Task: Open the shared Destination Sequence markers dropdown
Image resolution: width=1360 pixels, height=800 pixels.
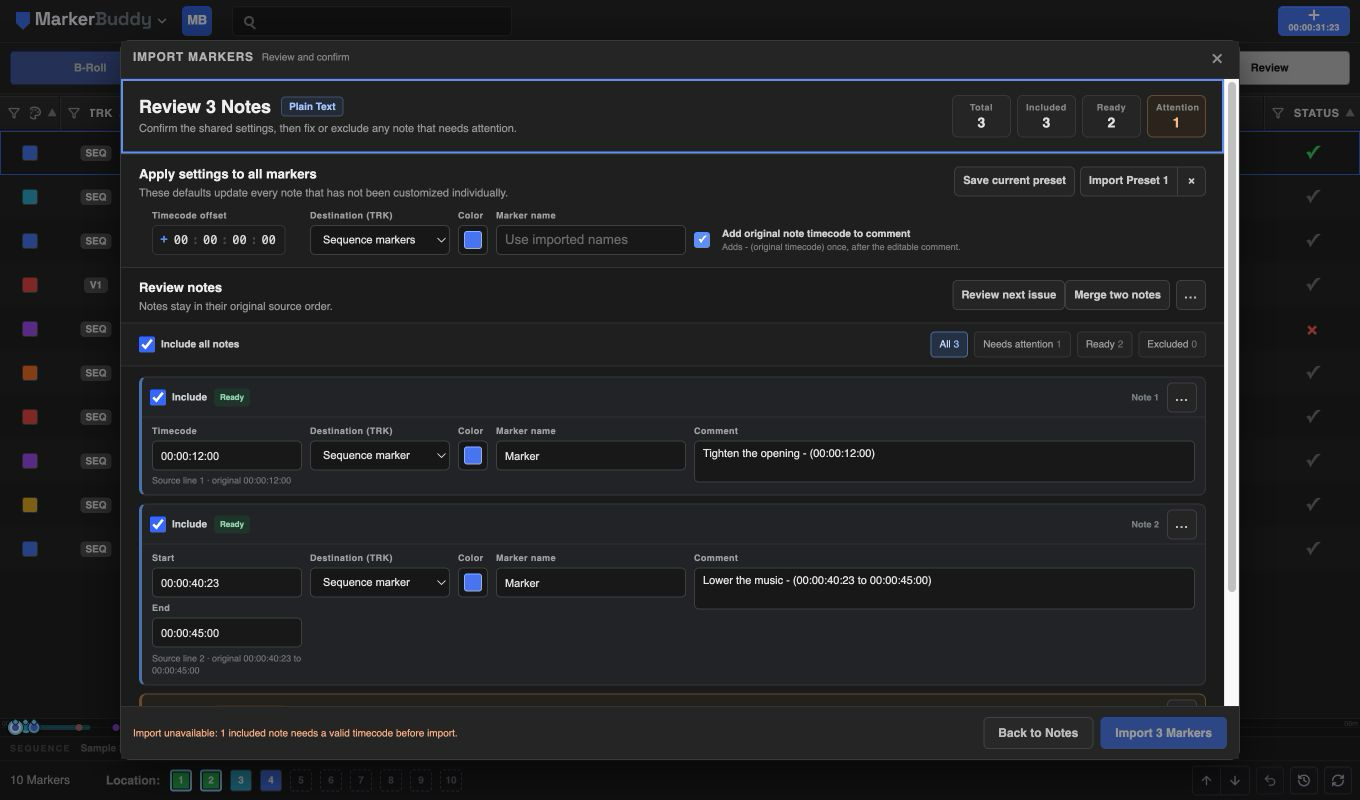Action: click(380, 240)
